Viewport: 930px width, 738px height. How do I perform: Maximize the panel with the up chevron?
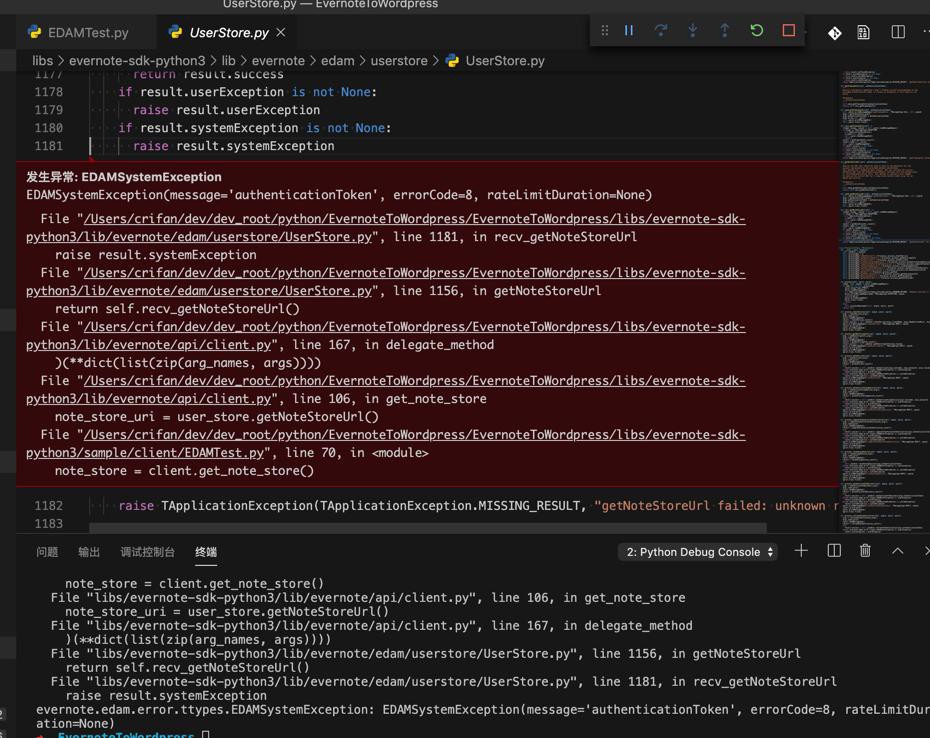tap(898, 551)
